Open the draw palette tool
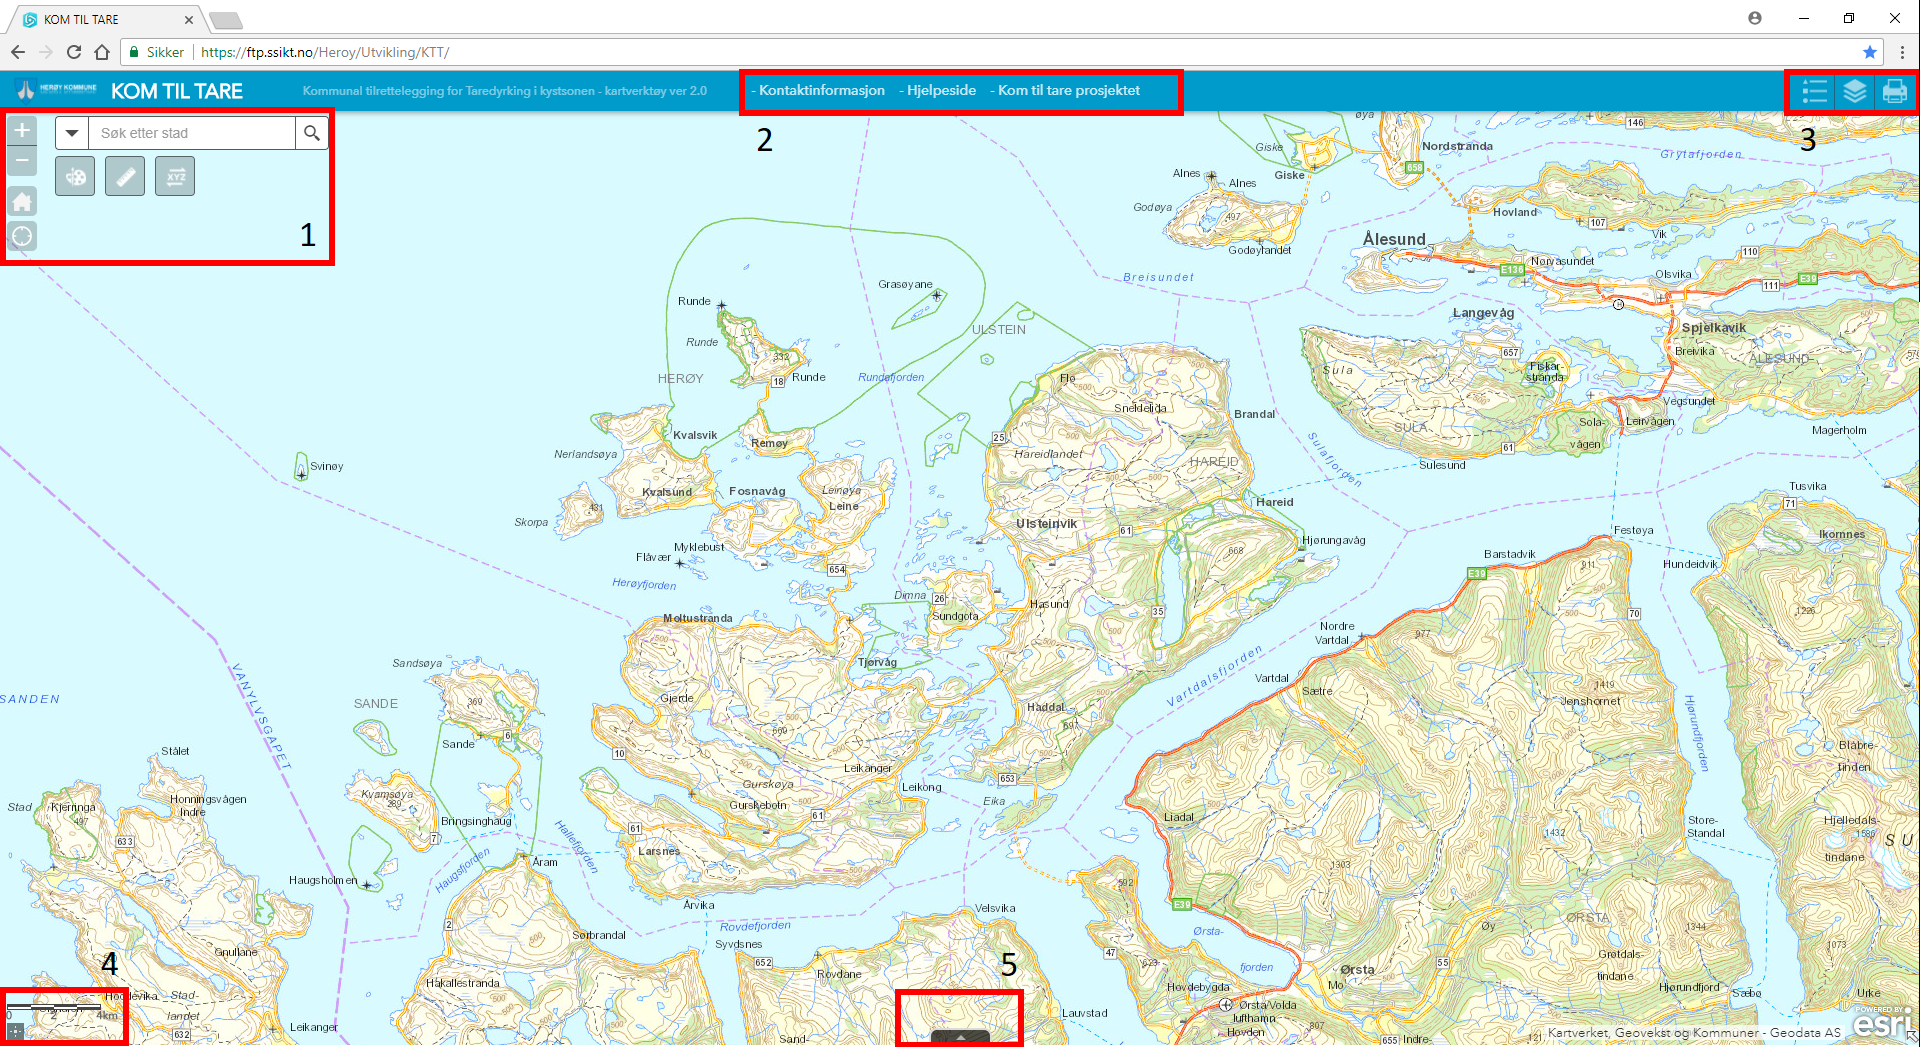Image resolution: width=1920 pixels, height=1047 pixels. 75,177
